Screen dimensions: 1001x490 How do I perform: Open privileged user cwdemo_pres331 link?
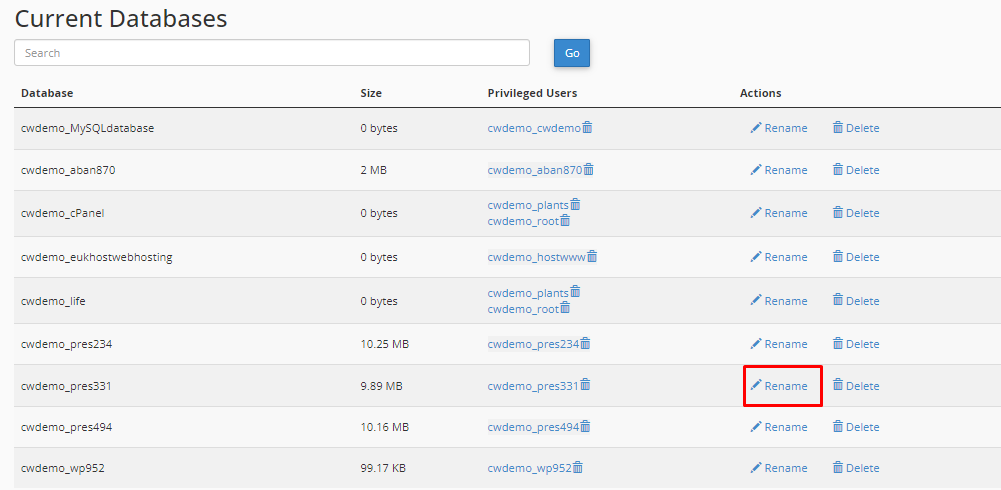tap(533, 386)
